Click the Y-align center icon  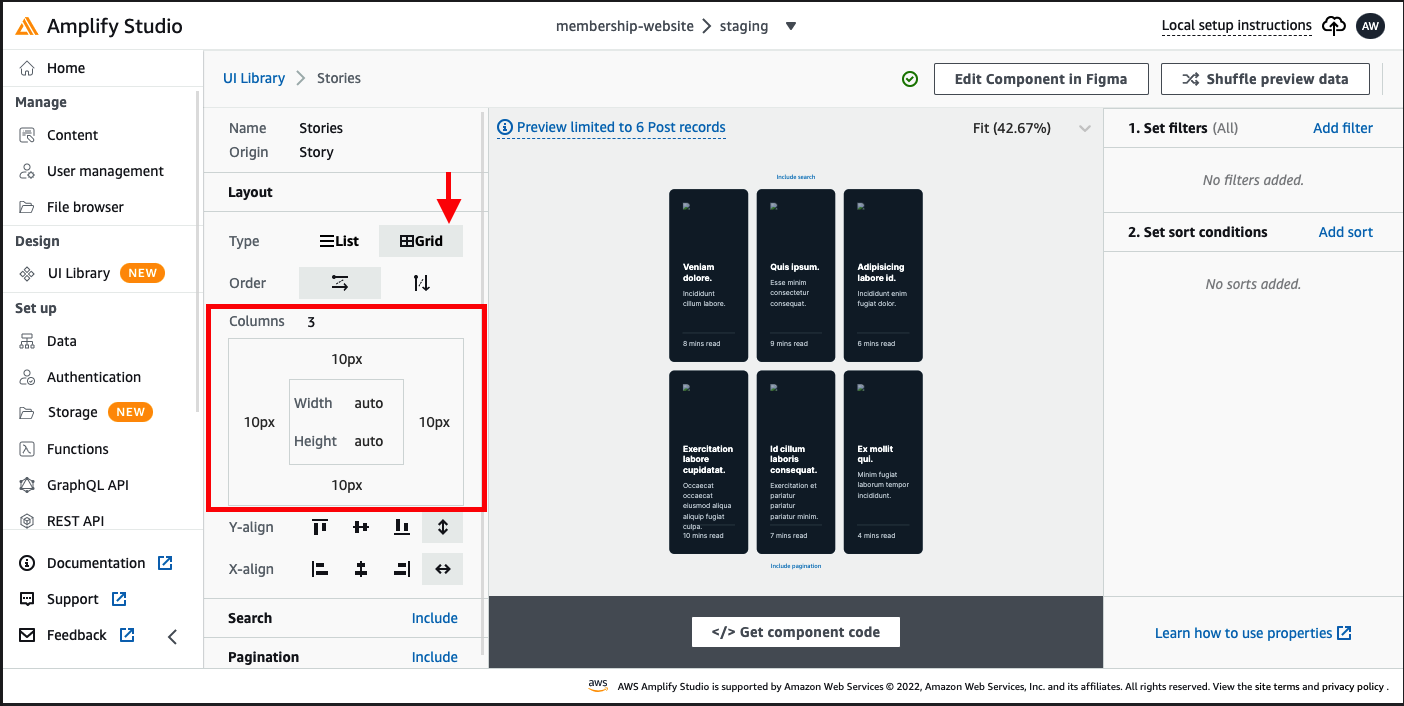tap(361, 527)
